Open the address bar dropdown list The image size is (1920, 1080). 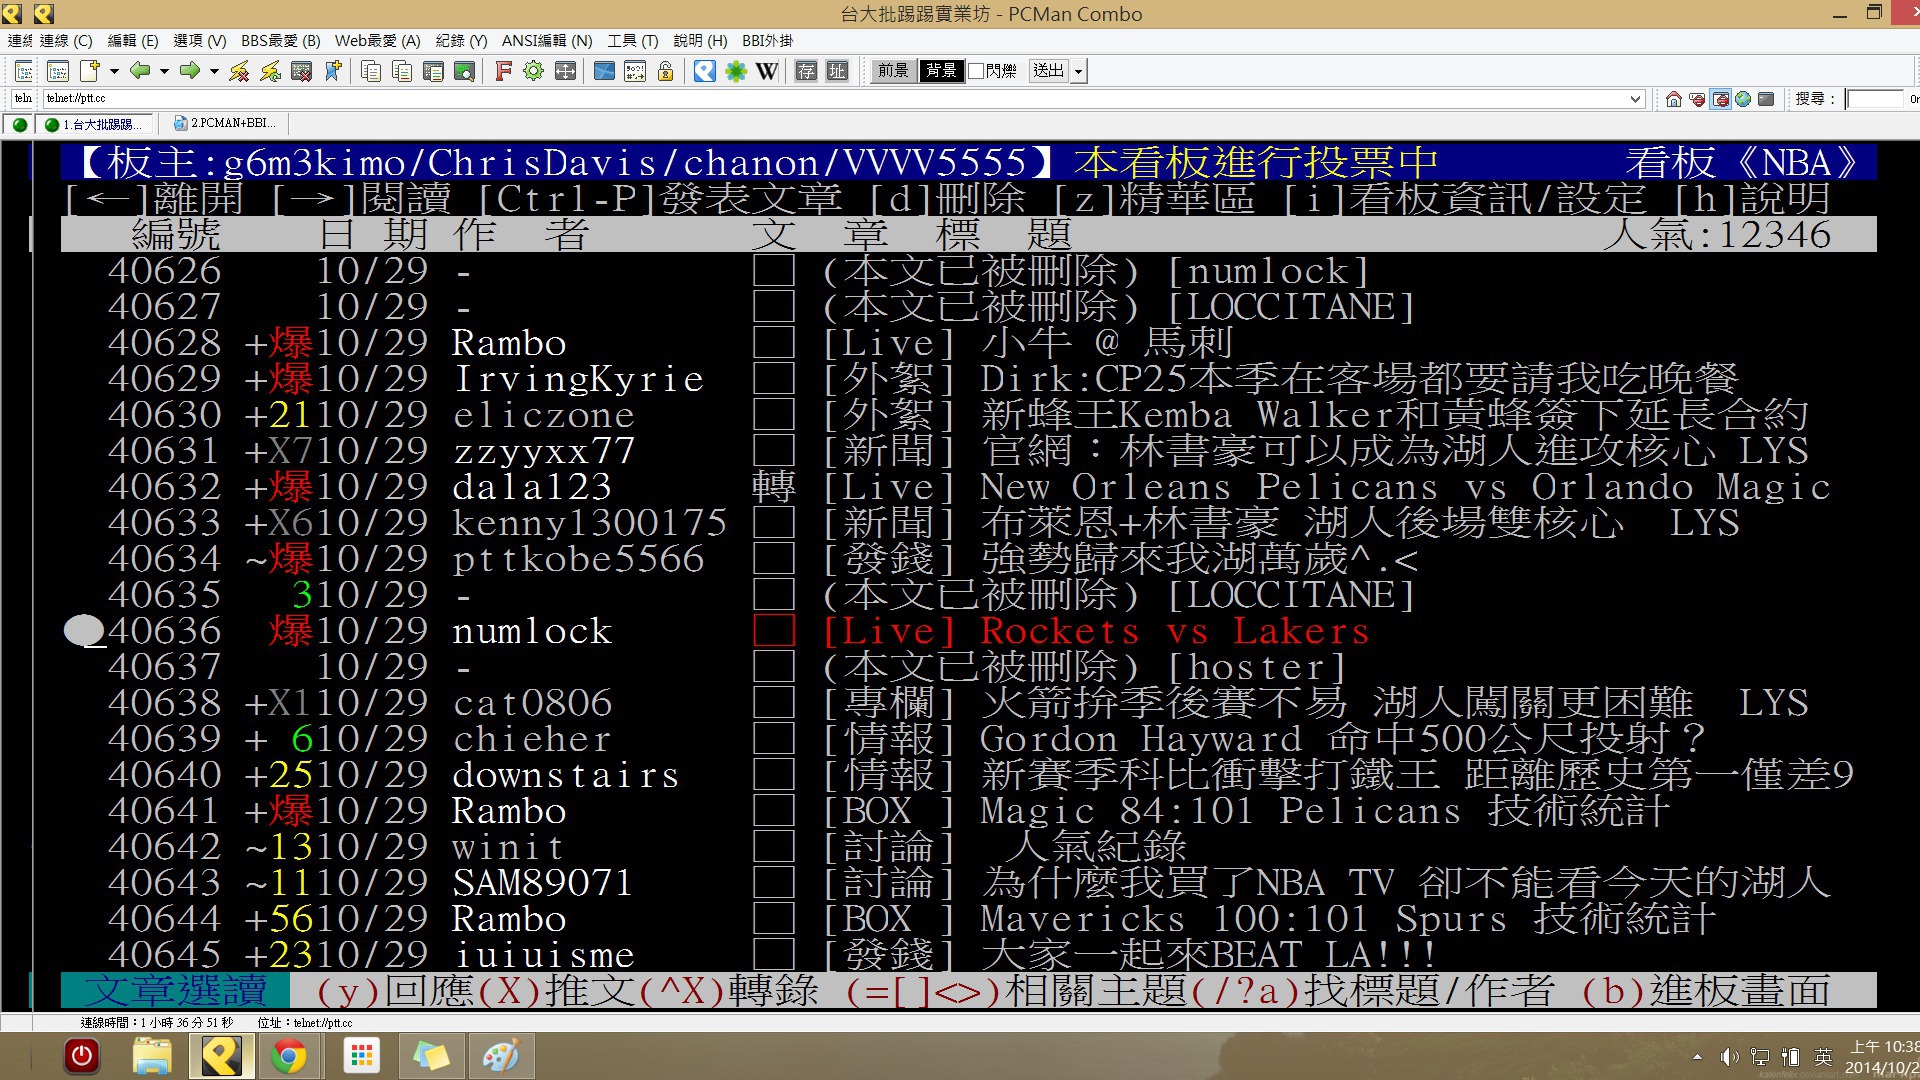tap(1635, 99)
